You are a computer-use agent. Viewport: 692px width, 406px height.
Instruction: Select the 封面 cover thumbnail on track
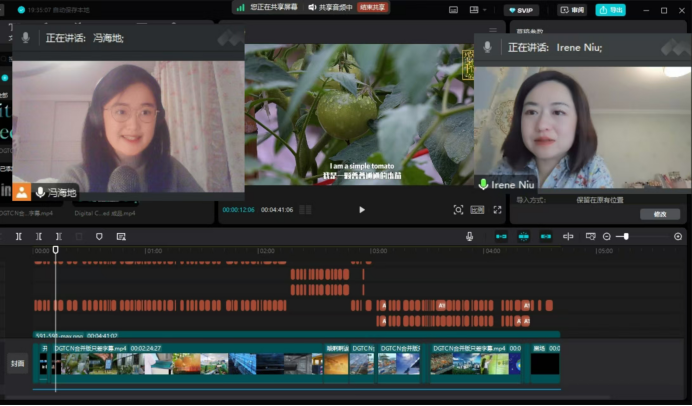coord(17,363)
